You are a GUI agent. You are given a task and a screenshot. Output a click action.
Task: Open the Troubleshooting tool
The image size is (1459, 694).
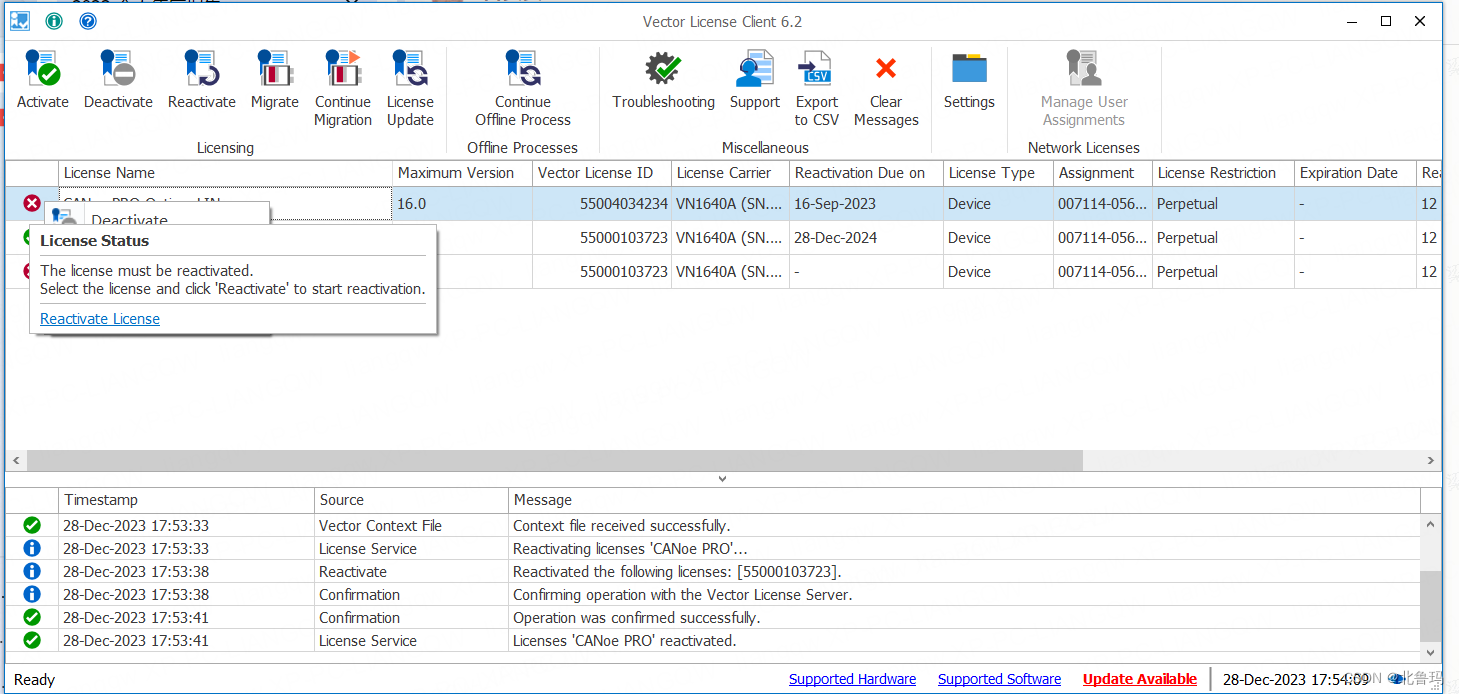tap(663, 78)
